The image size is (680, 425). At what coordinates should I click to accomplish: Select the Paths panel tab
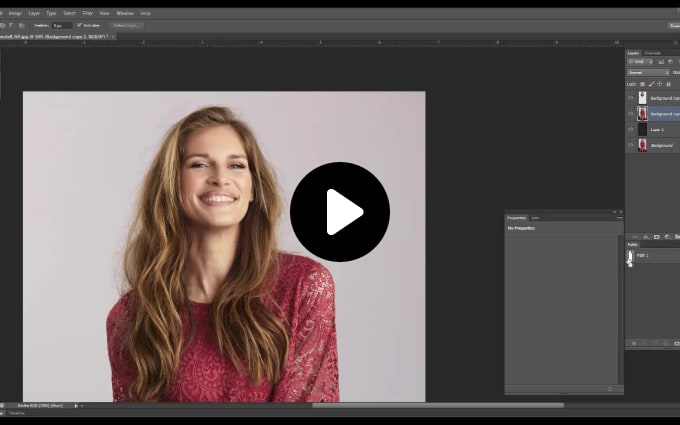633,245
